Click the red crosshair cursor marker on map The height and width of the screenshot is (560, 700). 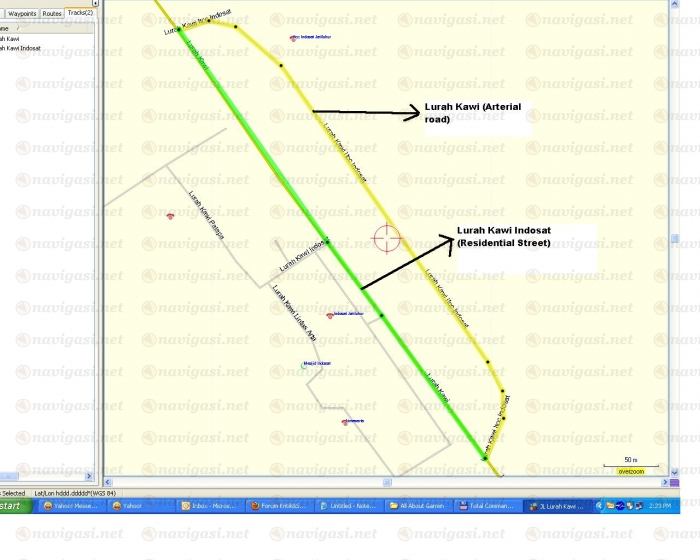pos(387,238)
